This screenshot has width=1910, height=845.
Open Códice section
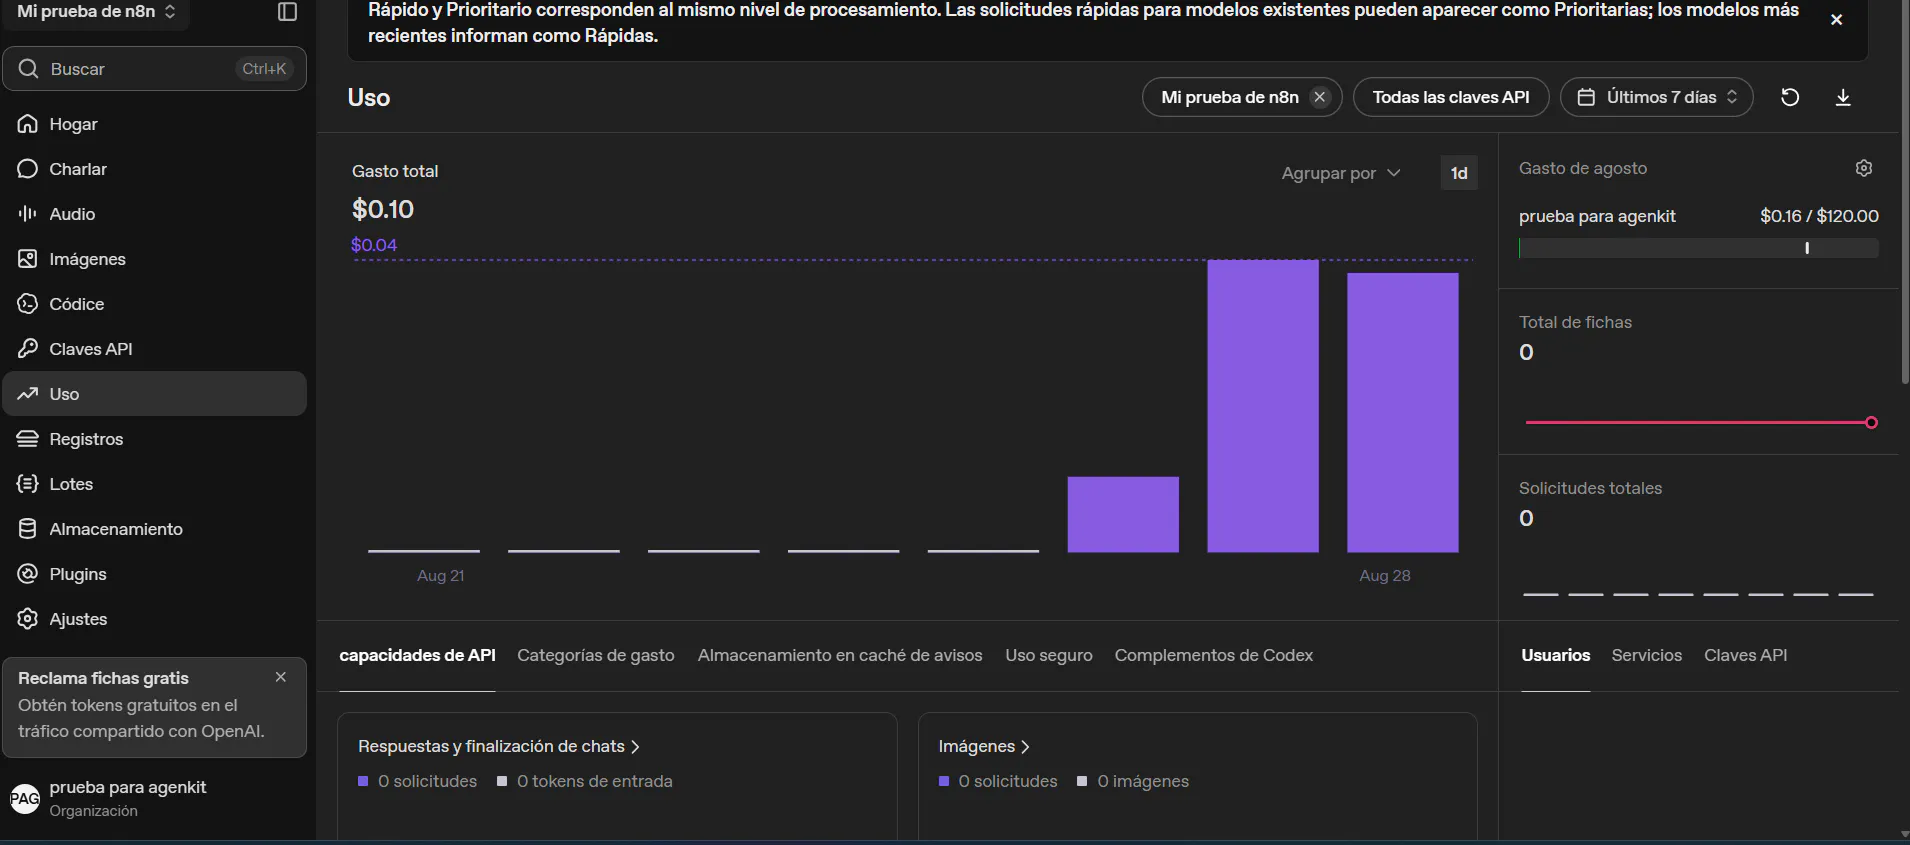(x=154, y=304)
